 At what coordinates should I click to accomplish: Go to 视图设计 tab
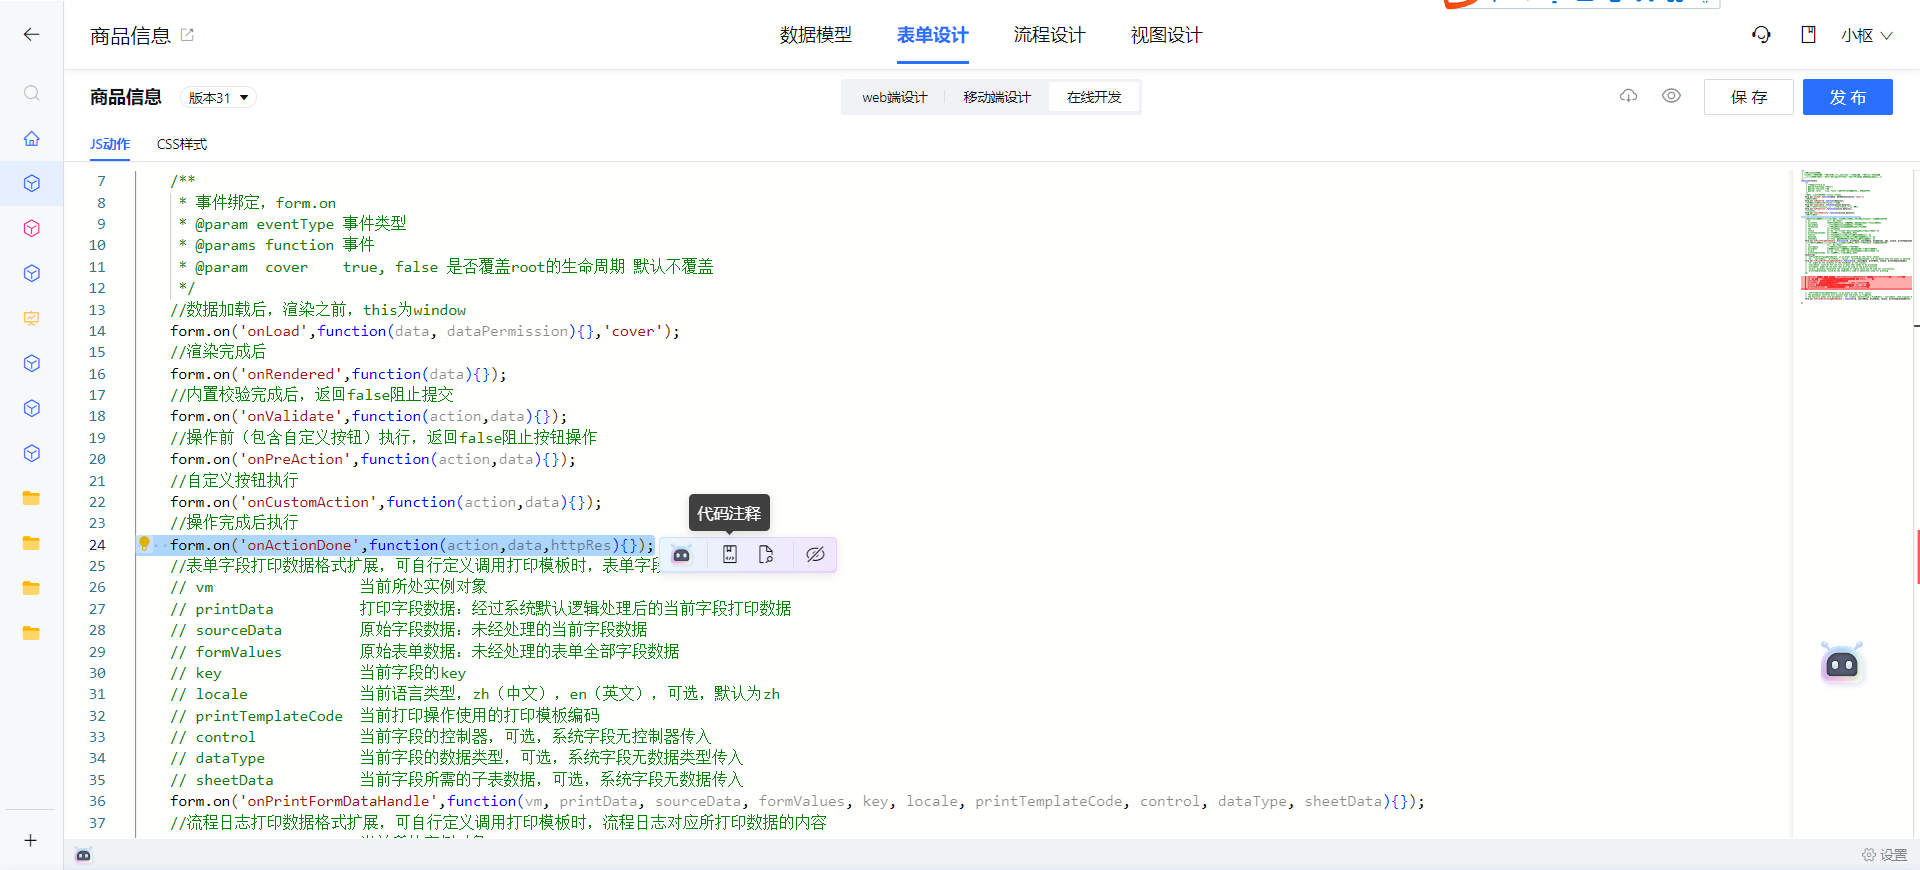1166,35
